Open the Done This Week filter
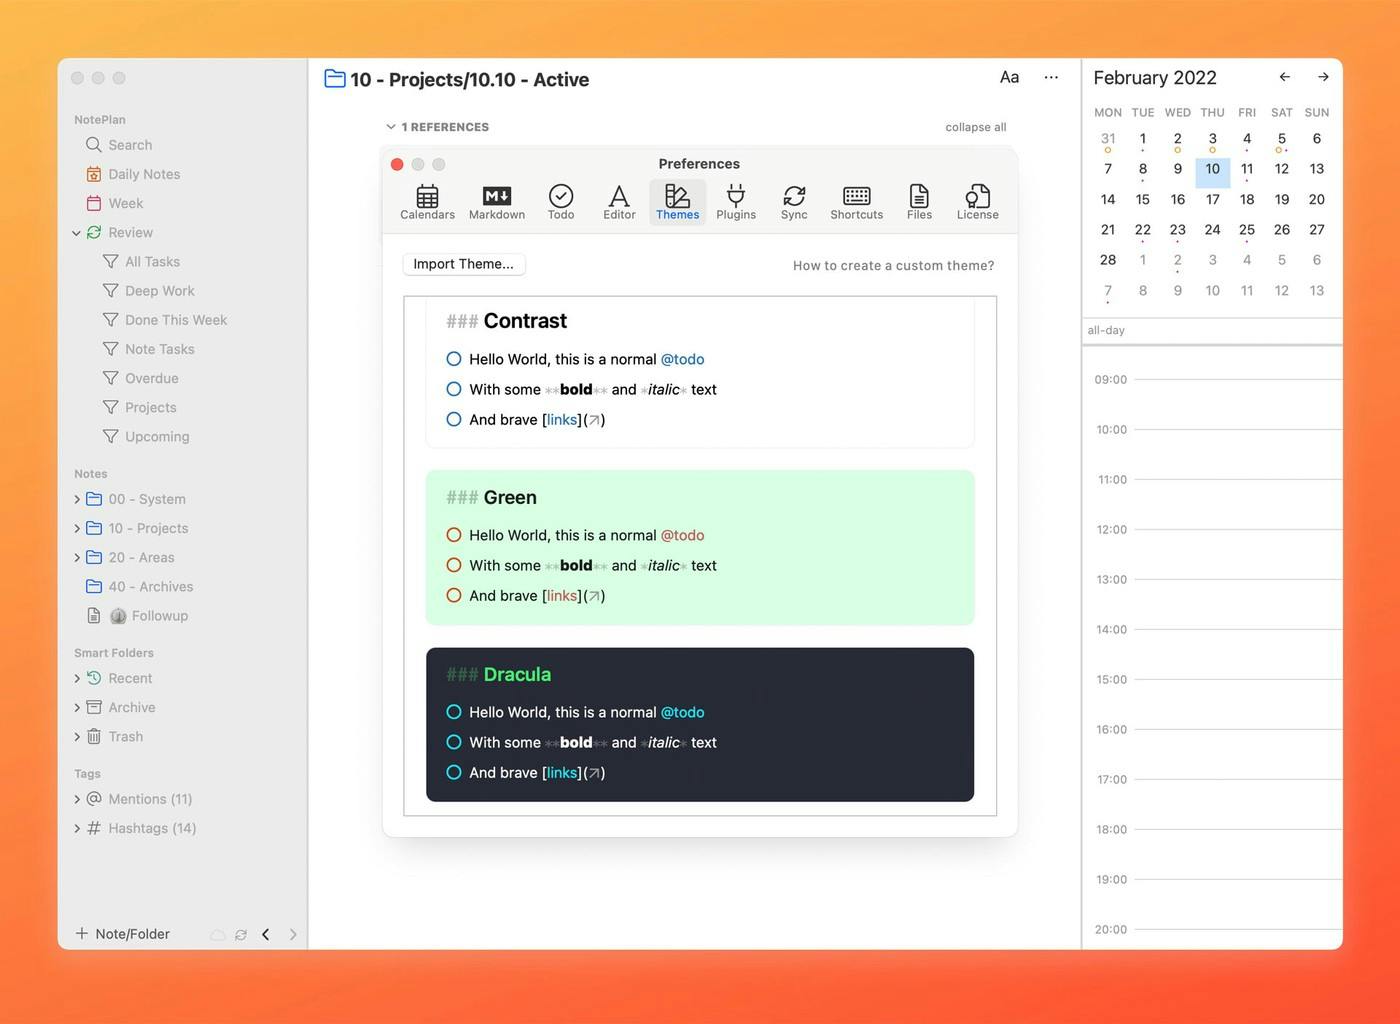This screenshot has height=1024, width=1400. 165,320
